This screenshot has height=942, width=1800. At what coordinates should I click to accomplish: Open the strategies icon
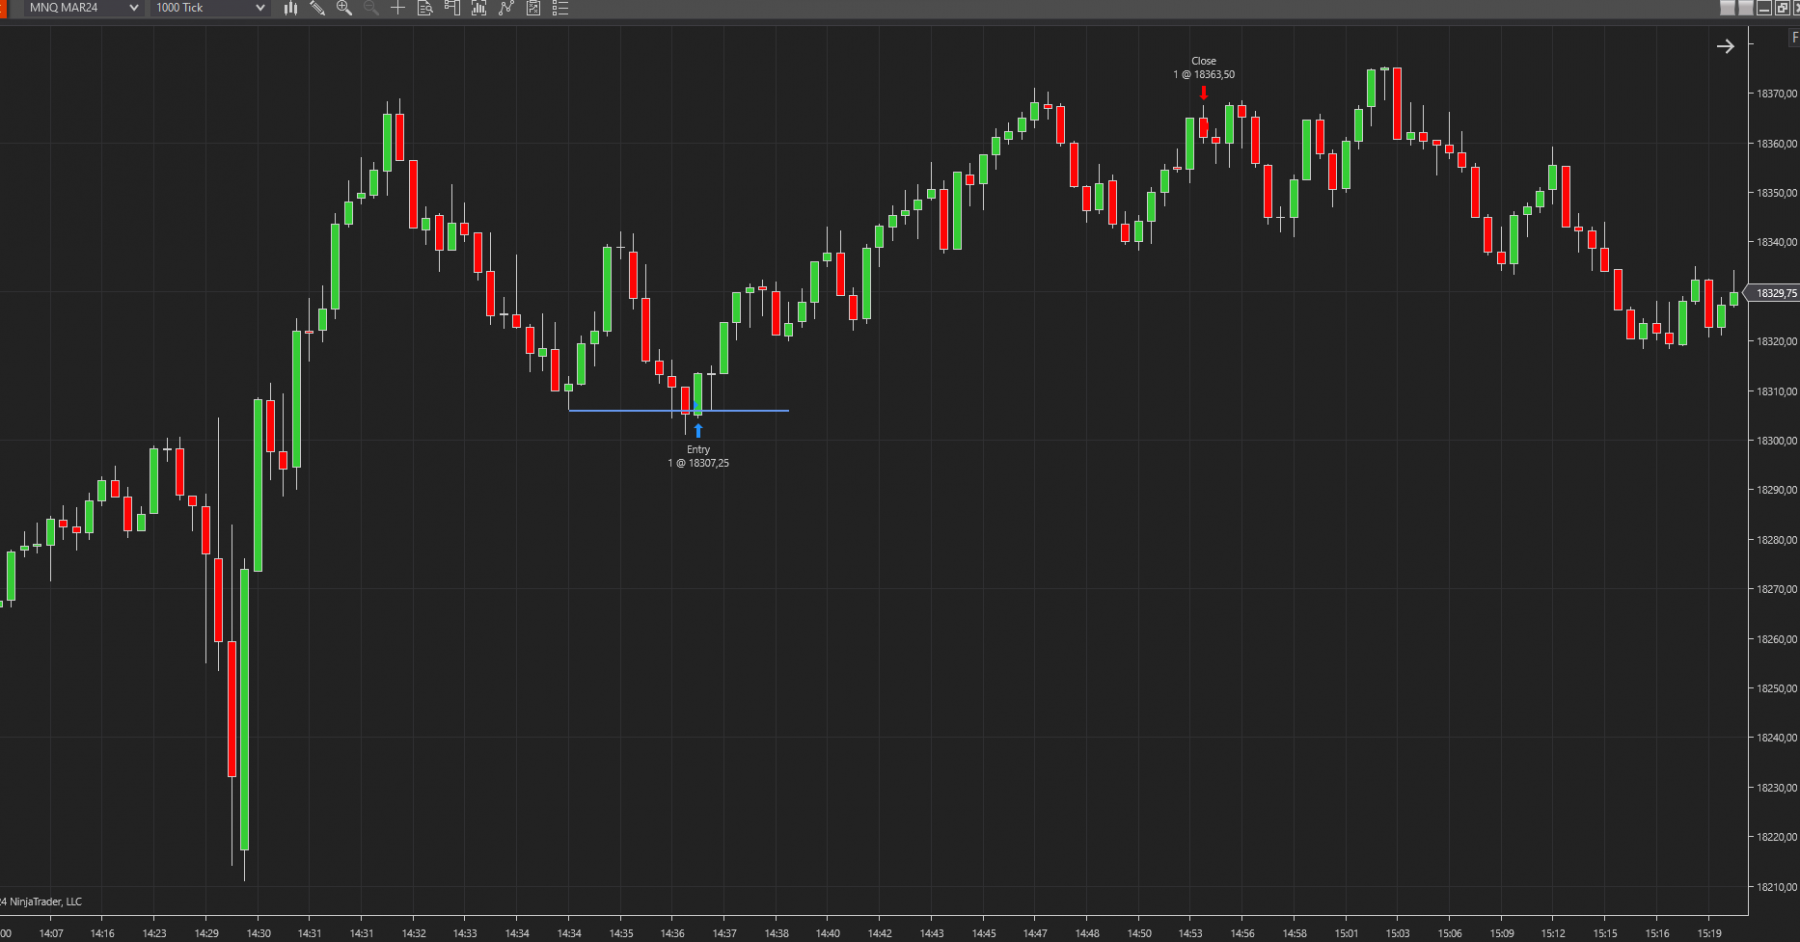pyautogui.click(x=506, y=8)
